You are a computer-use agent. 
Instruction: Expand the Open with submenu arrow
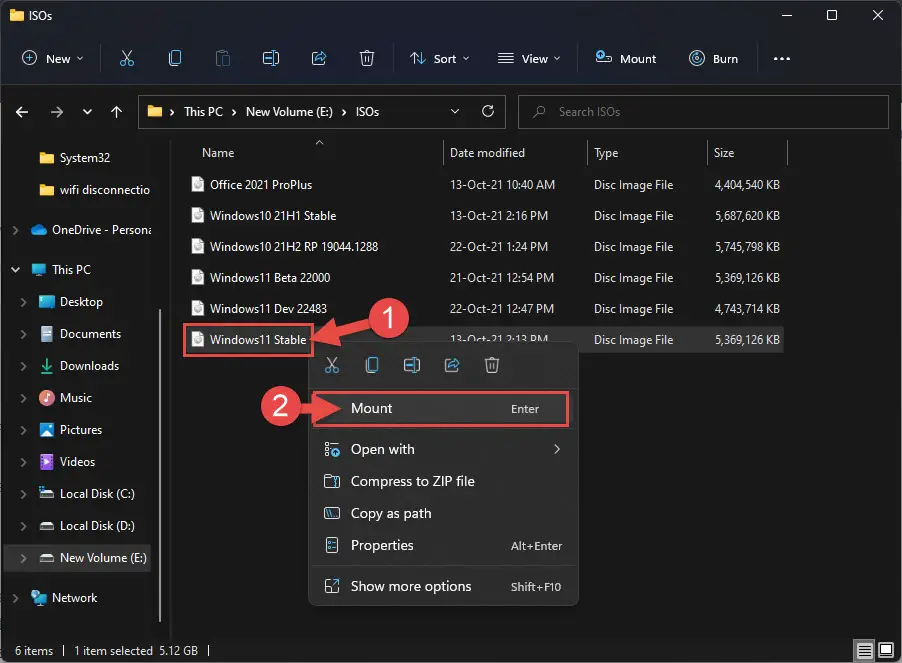tap(557, 449)
